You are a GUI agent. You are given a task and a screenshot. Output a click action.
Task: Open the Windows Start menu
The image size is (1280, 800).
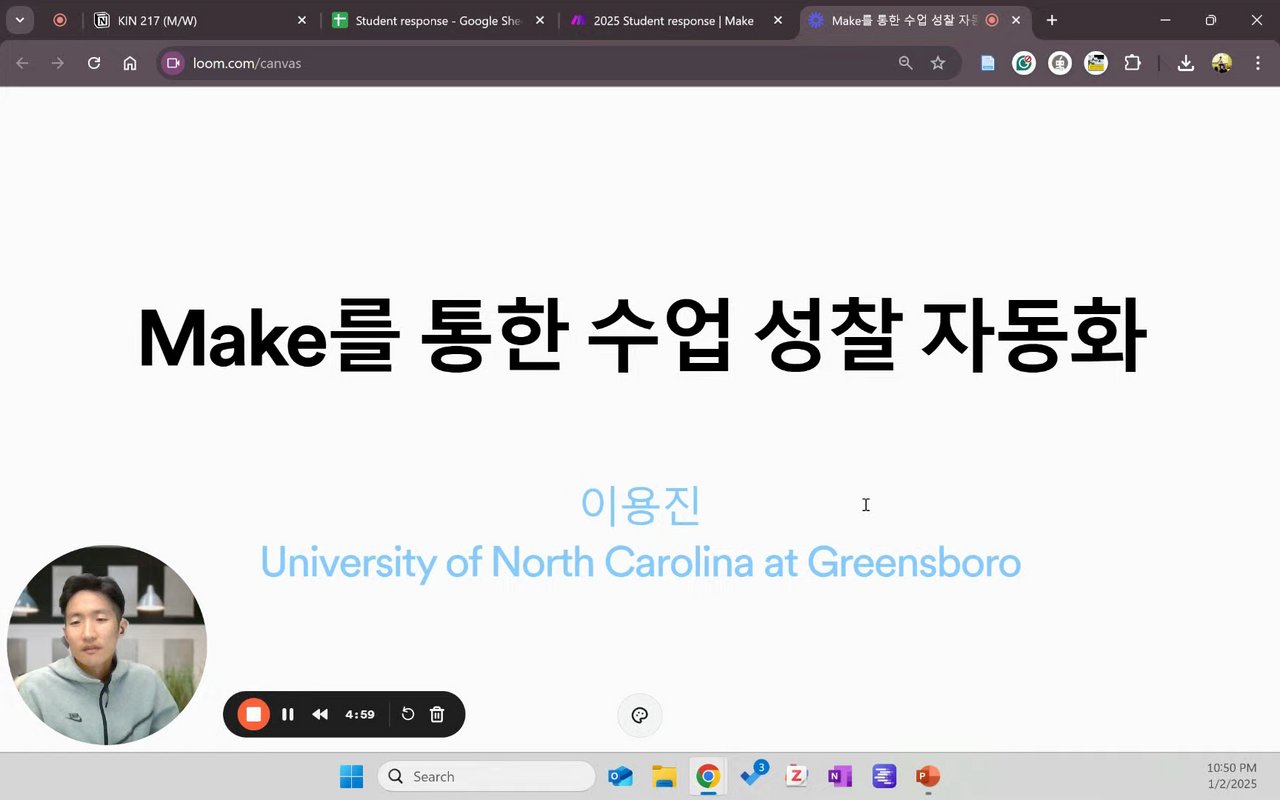coord(352,776)
